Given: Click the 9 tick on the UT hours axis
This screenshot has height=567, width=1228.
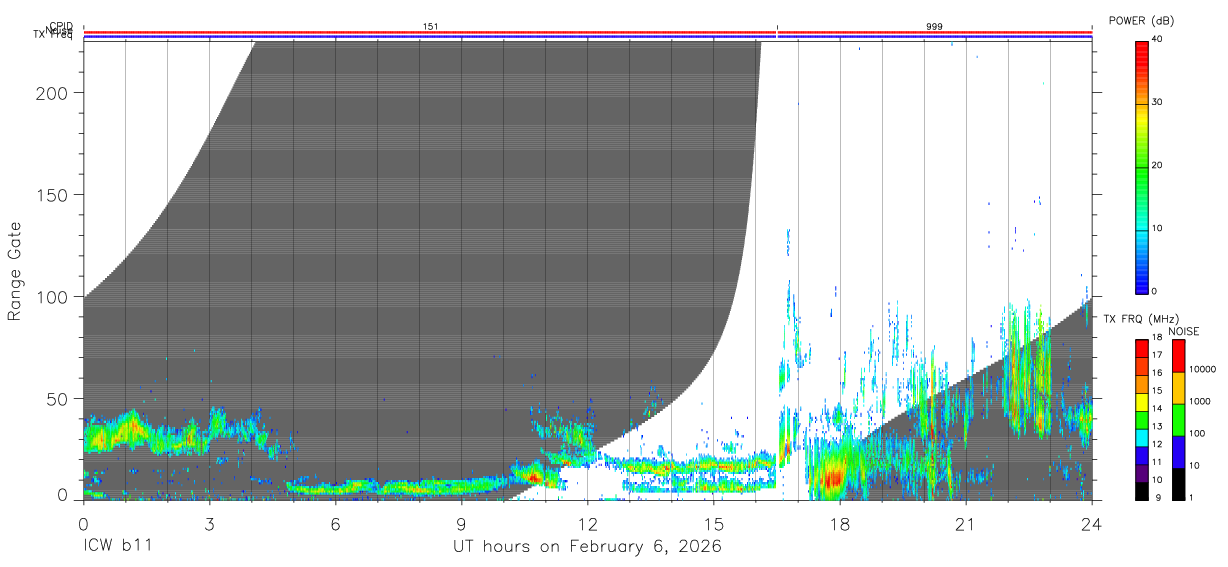Looking at the screenshot, I should click(461, 524).
